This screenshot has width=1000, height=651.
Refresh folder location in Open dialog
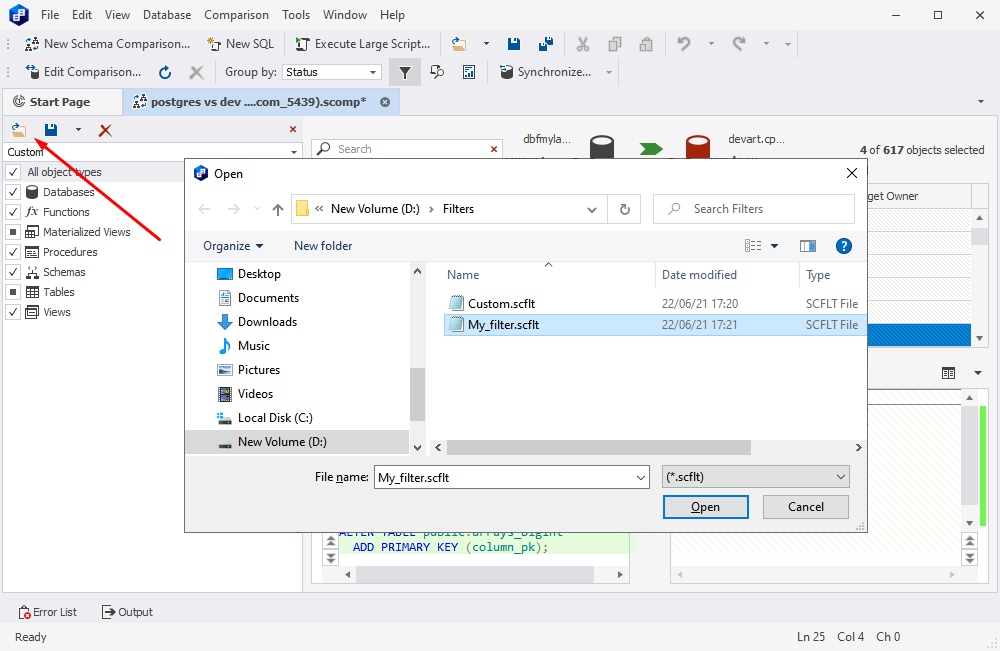625,209
